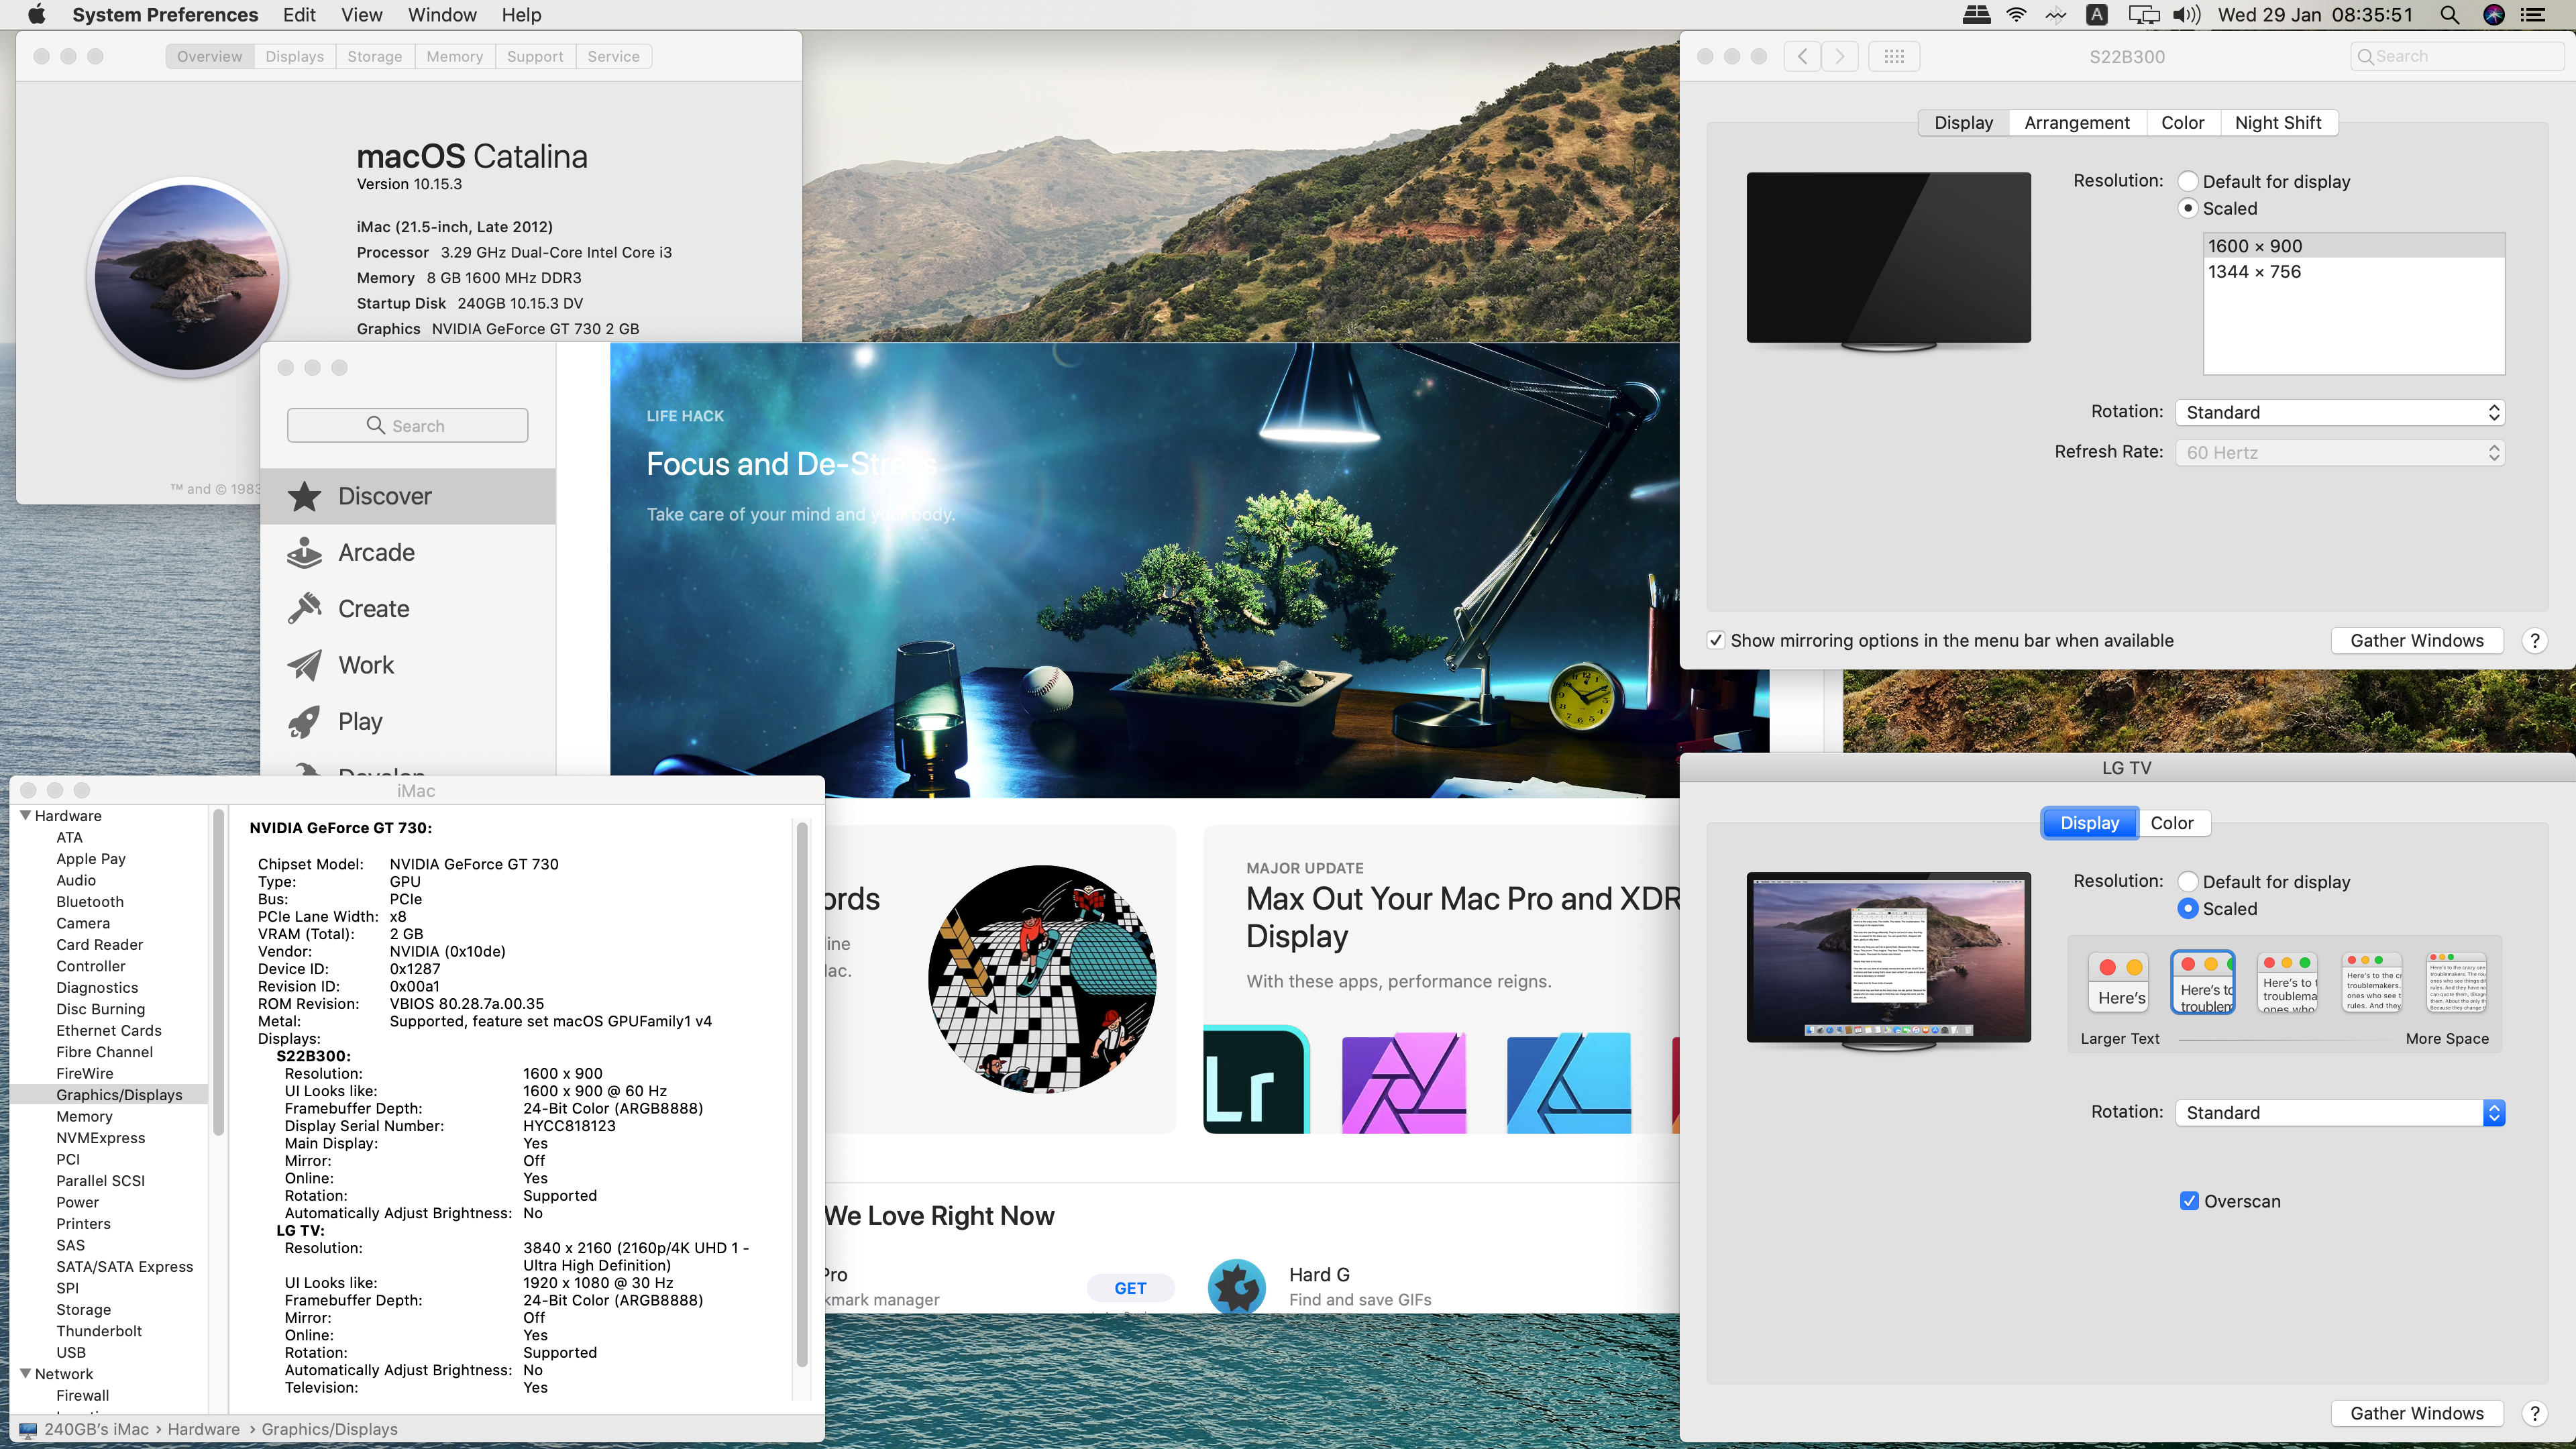Go forward in S22B300 preferences window
The height and width of the screenshot is (1449, 2576).
tap(1840, 56)
